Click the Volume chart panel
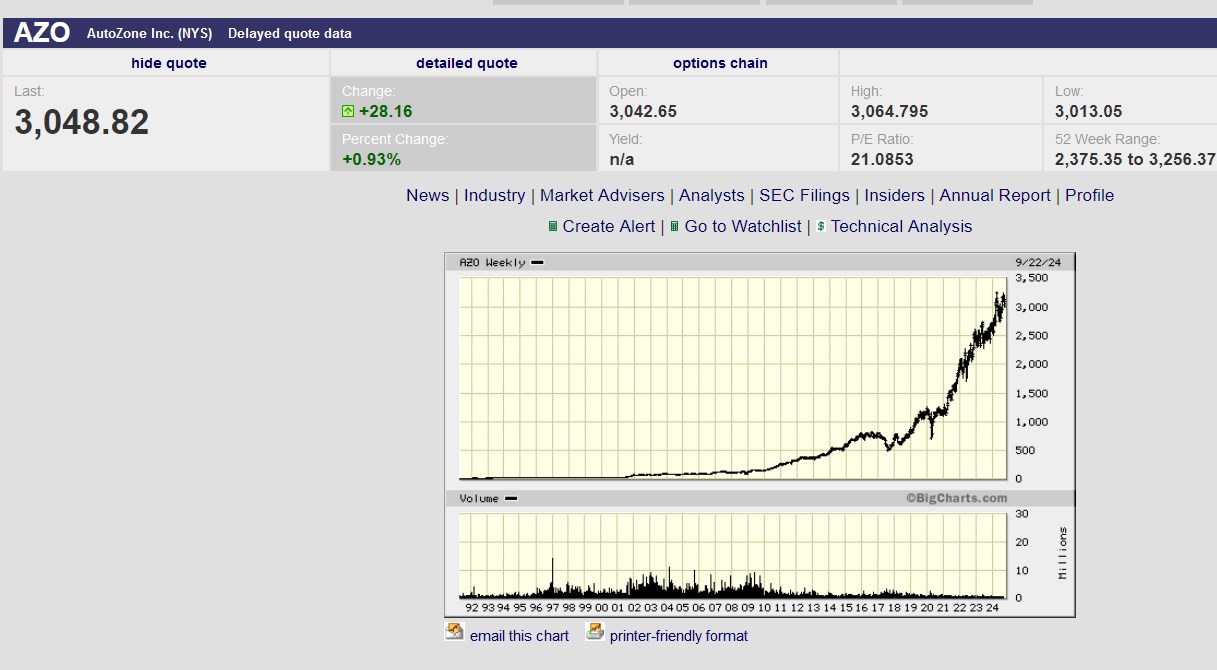Viewport: 1217px width, 670px height. pos(733,555)
